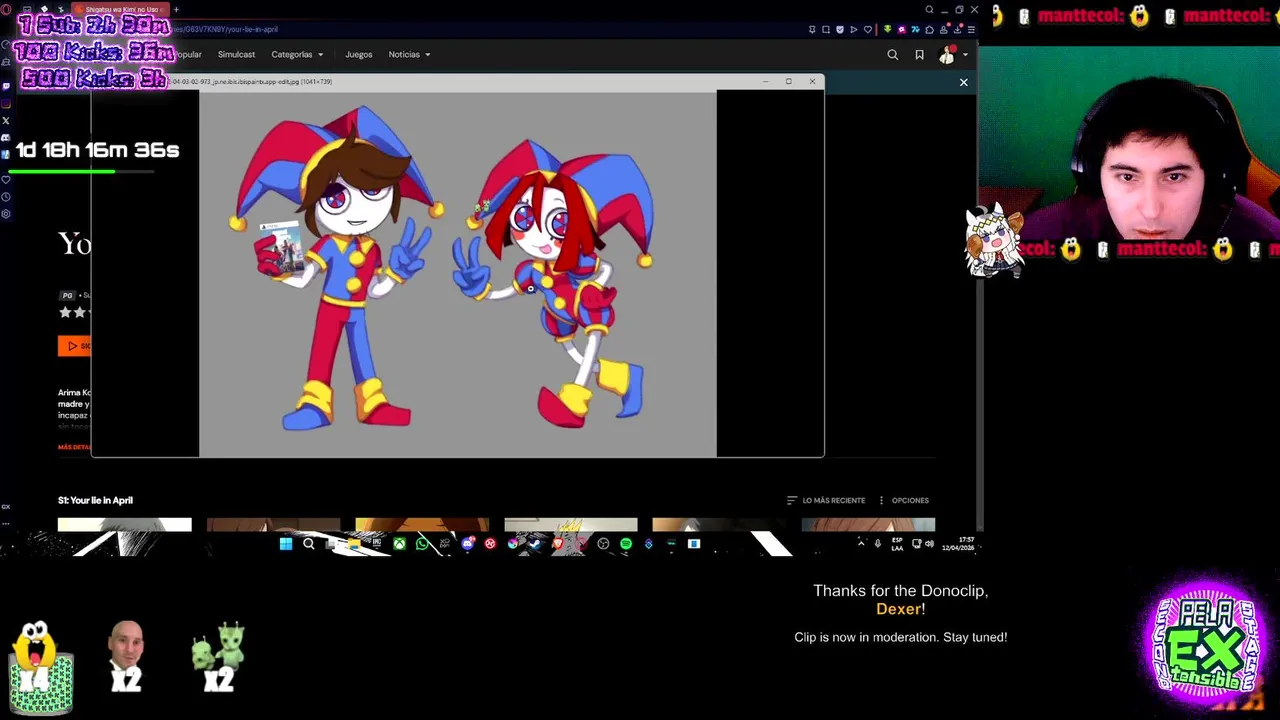
Task: Open the extensions puzzle icon
Action: pos(929,29)
